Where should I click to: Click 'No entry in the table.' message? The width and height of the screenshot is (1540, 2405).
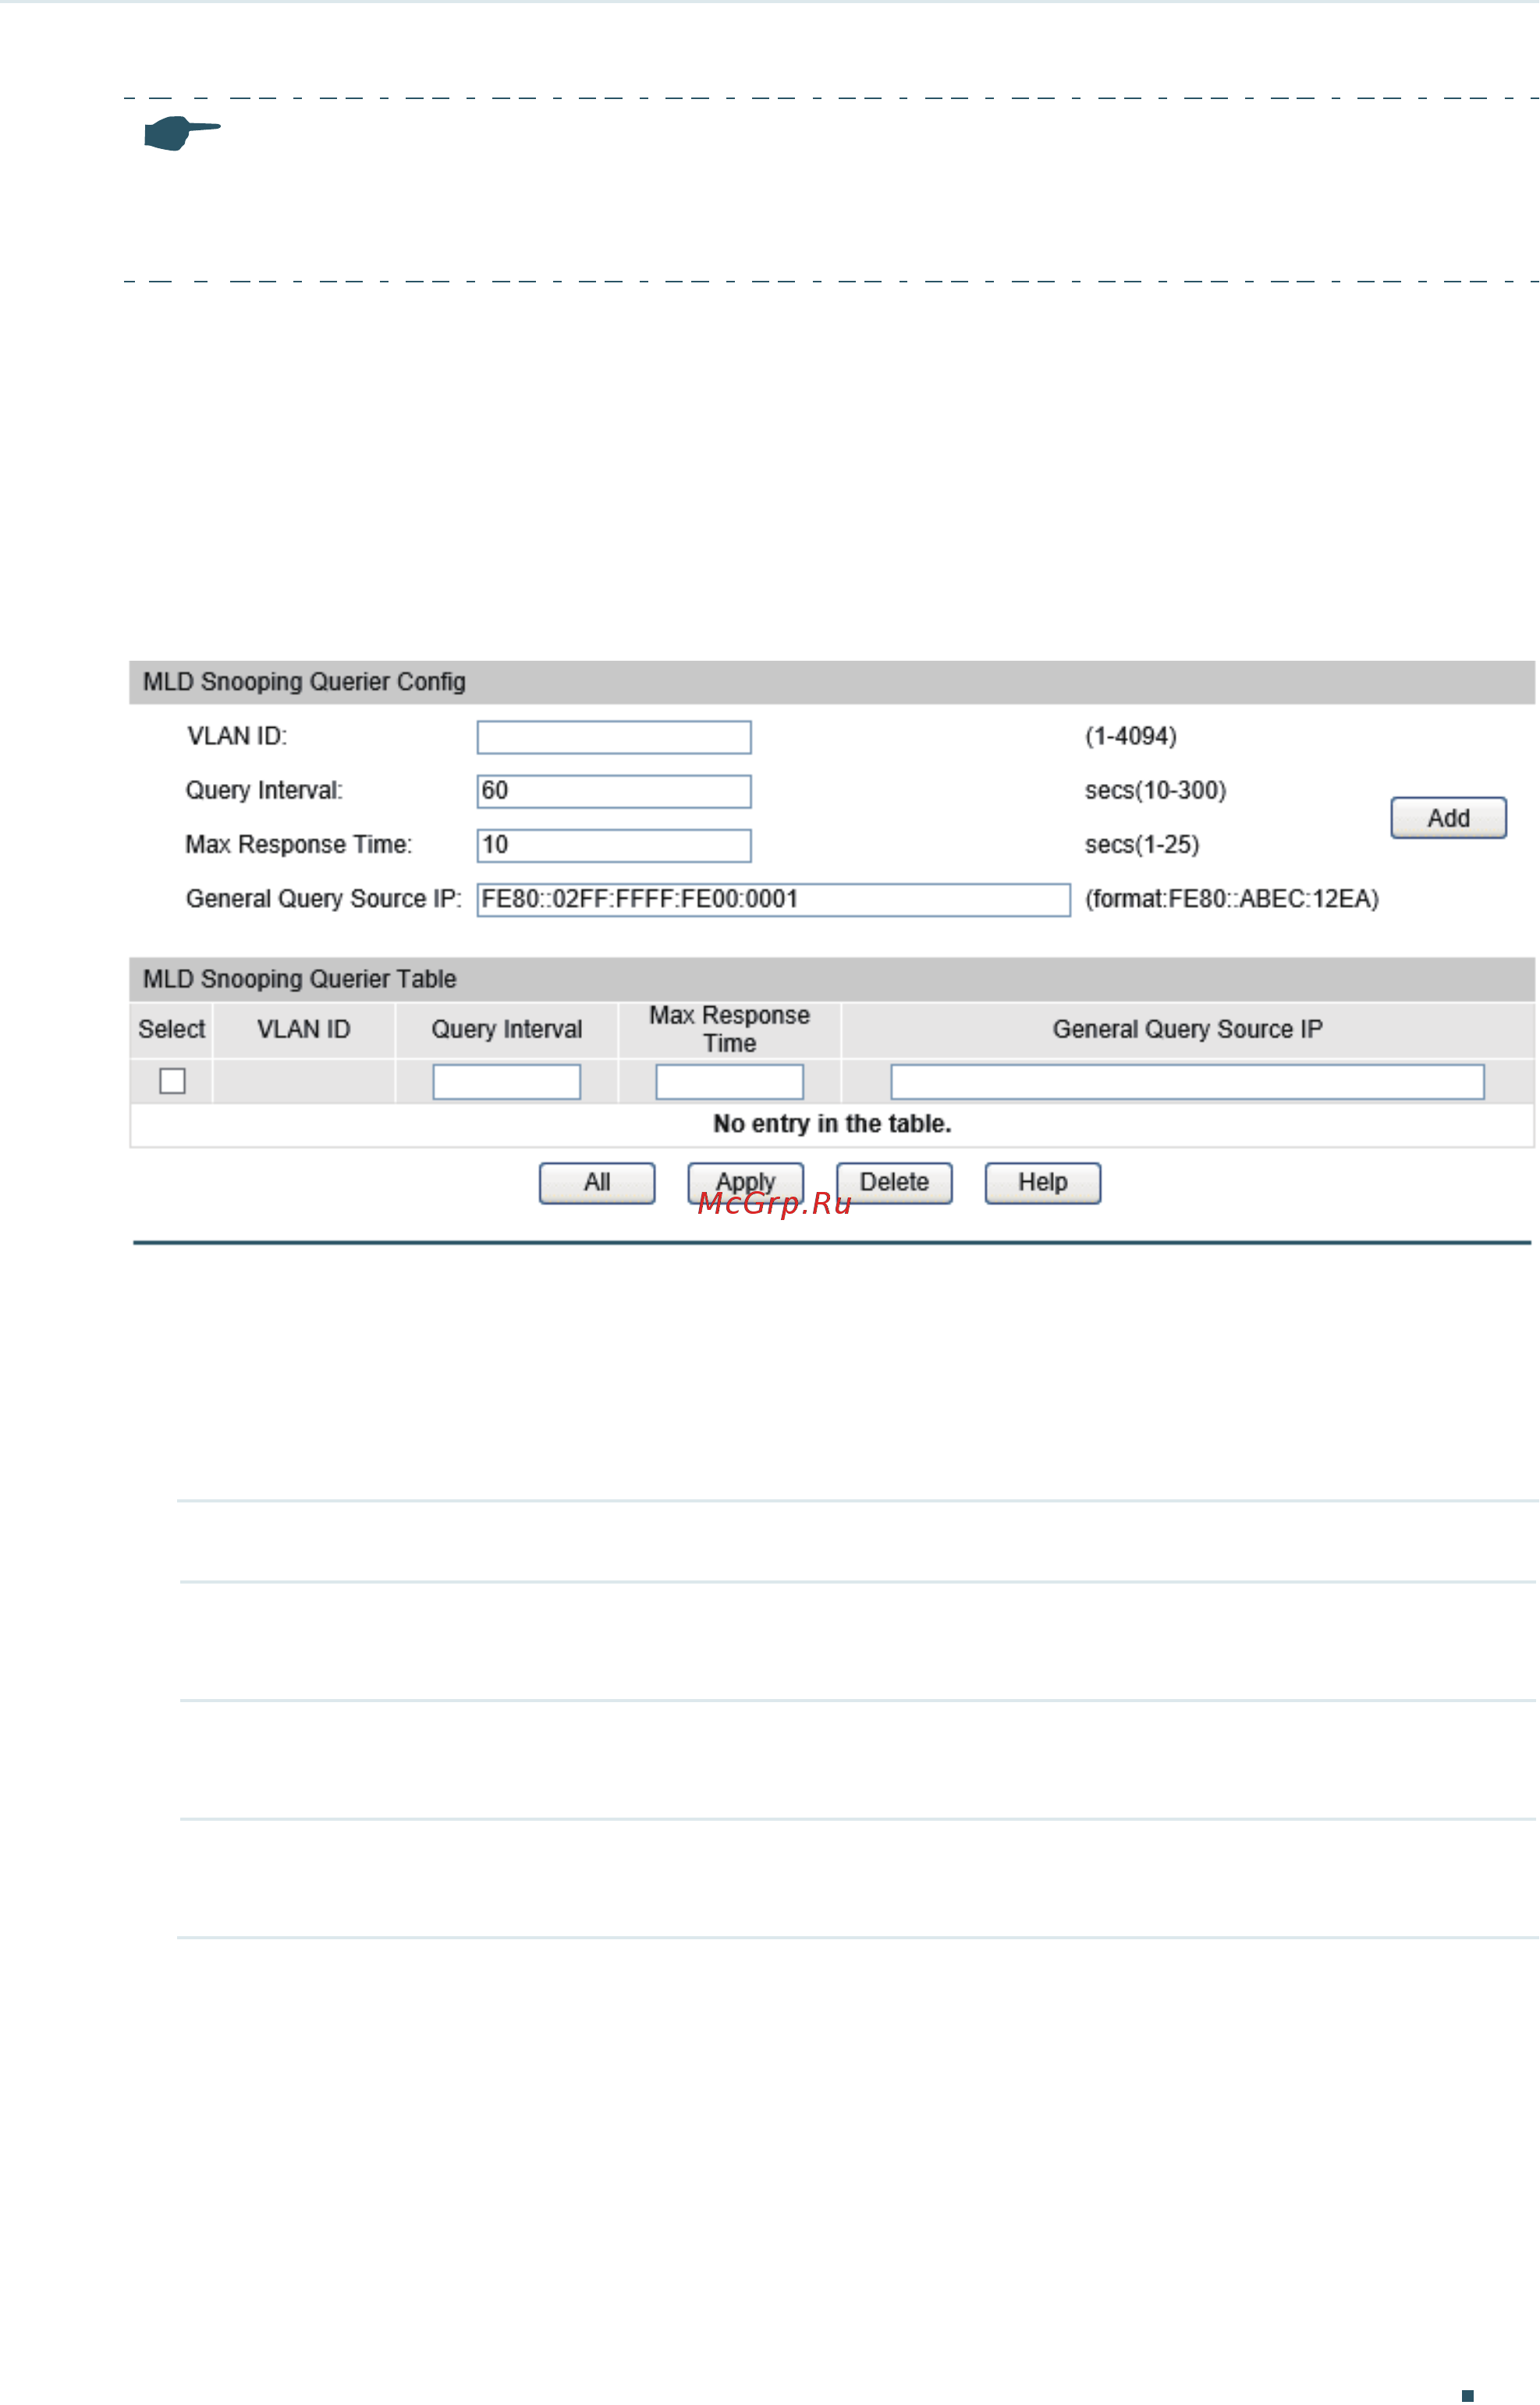pyautogui.click(x=832, y=1125)
